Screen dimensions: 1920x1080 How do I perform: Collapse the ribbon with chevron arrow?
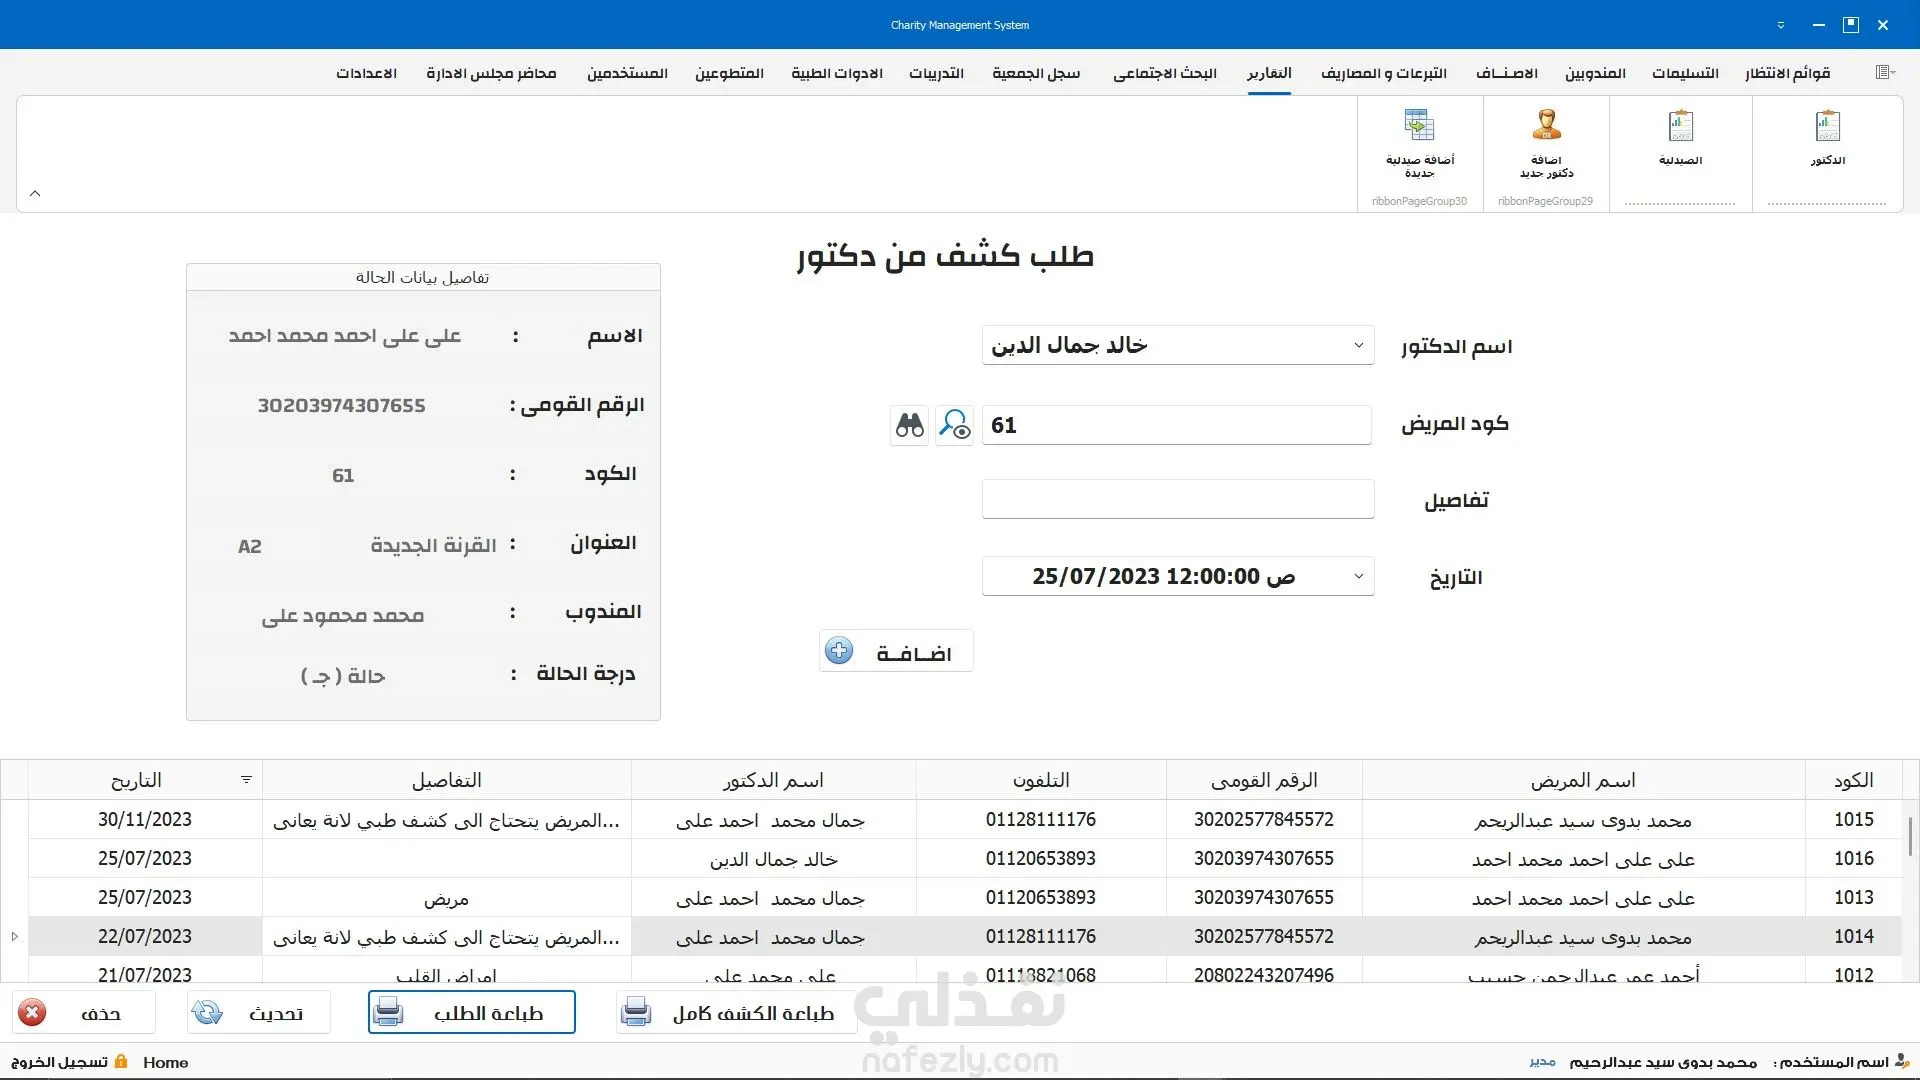click(x=35, y=194)
